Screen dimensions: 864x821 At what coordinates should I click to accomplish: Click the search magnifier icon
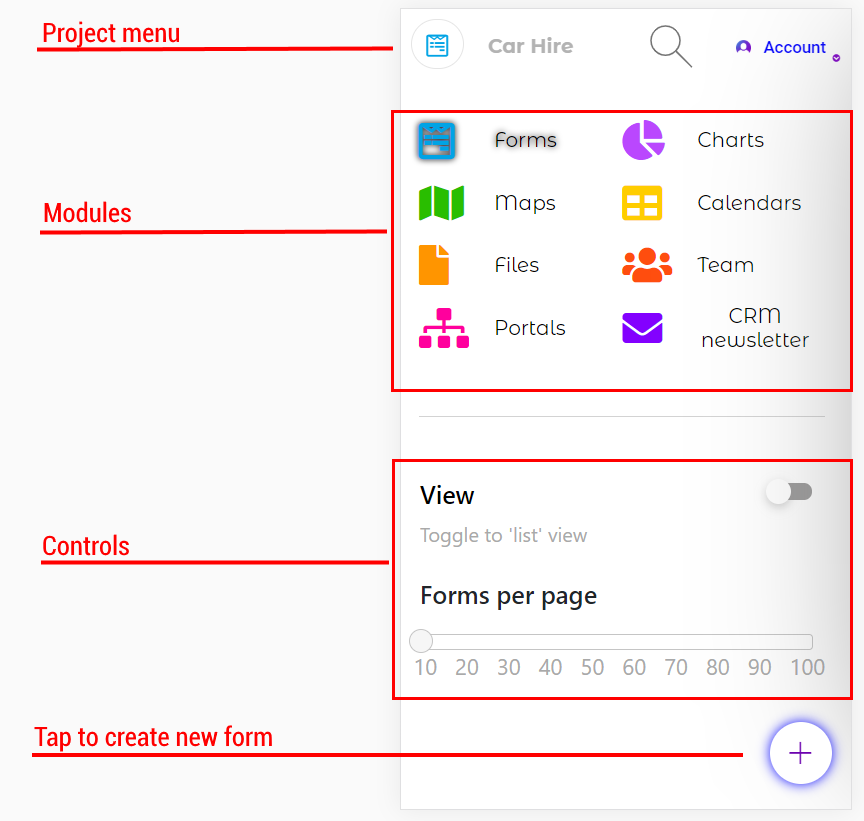[x=671, y=46]
